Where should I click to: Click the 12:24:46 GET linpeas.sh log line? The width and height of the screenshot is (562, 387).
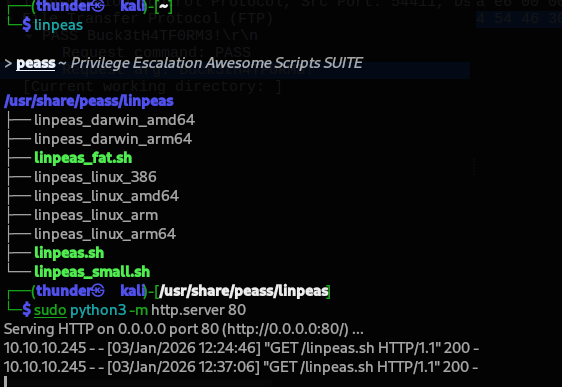pyautogui.click(x=241, y=348)
